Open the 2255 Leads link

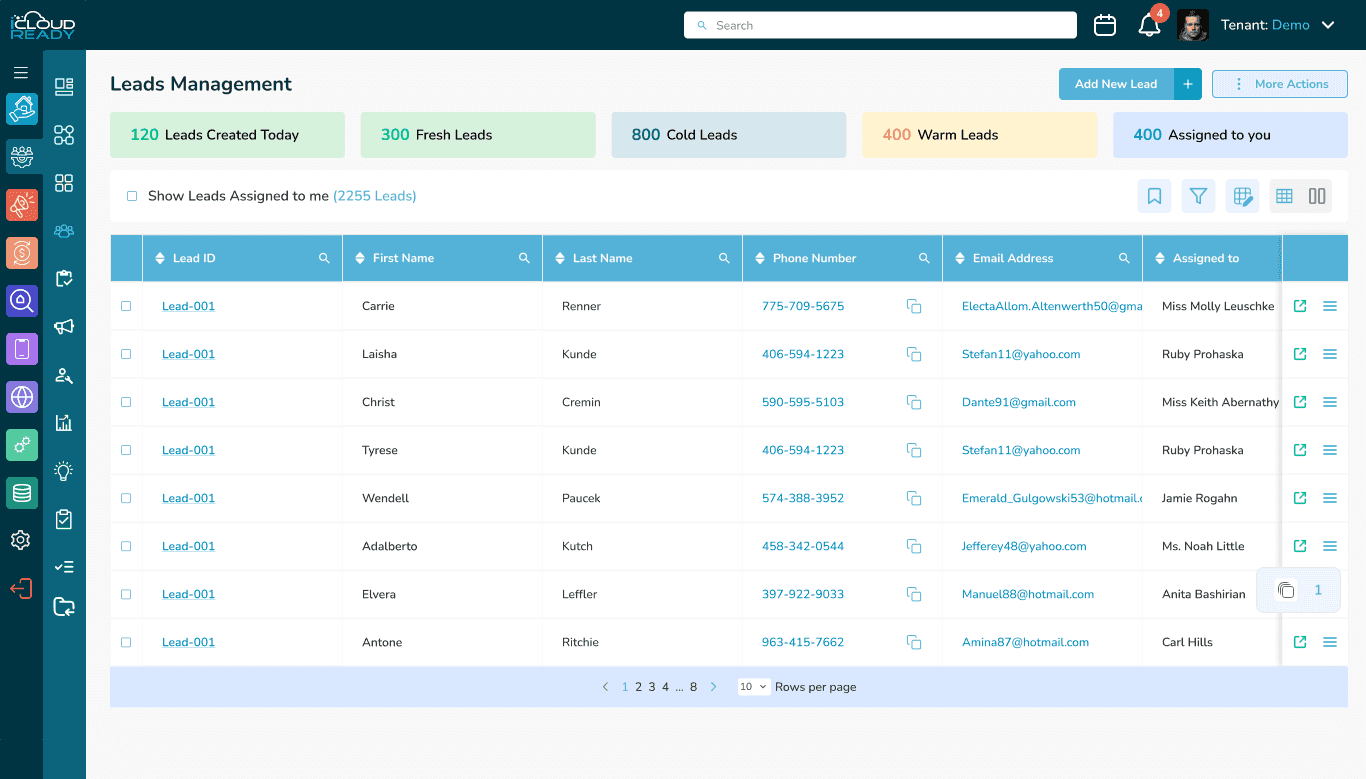[375, 196]
